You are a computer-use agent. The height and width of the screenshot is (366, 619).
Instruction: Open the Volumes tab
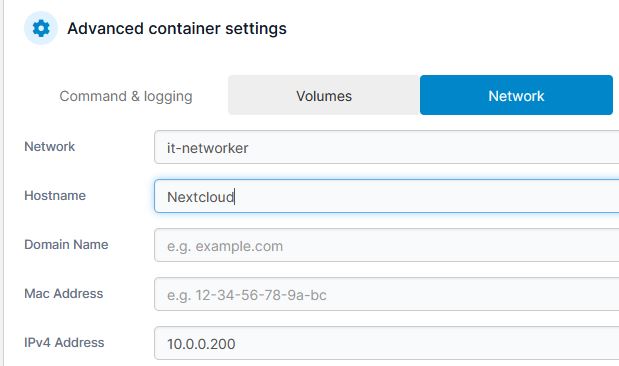tap(324, 95)
